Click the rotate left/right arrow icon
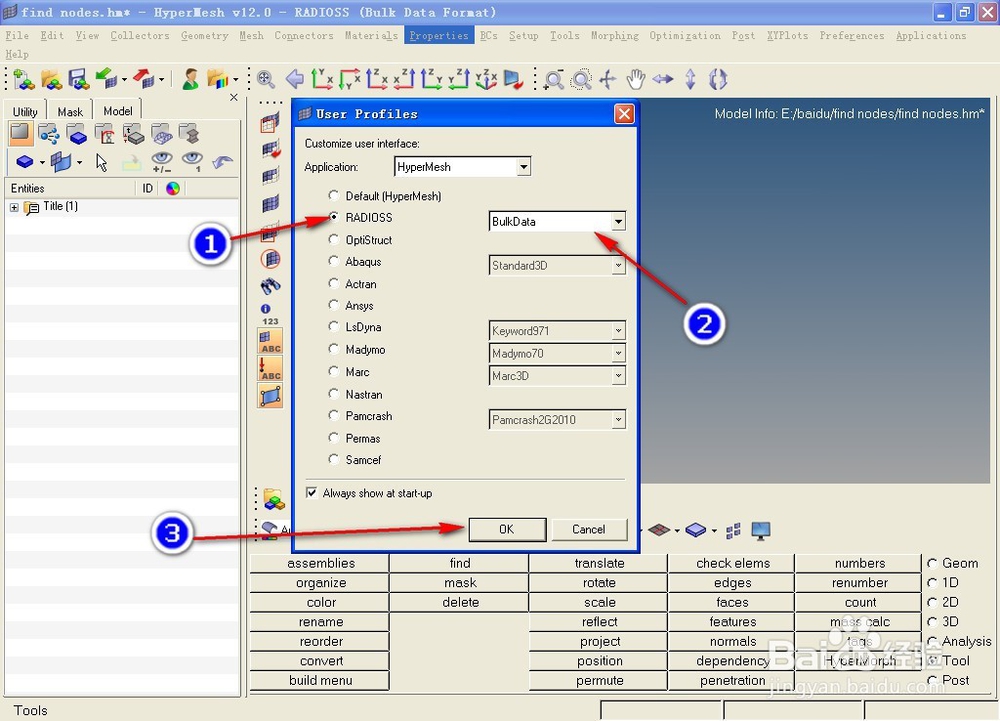This screenshot has height=721, width=1000. (663, 80)
